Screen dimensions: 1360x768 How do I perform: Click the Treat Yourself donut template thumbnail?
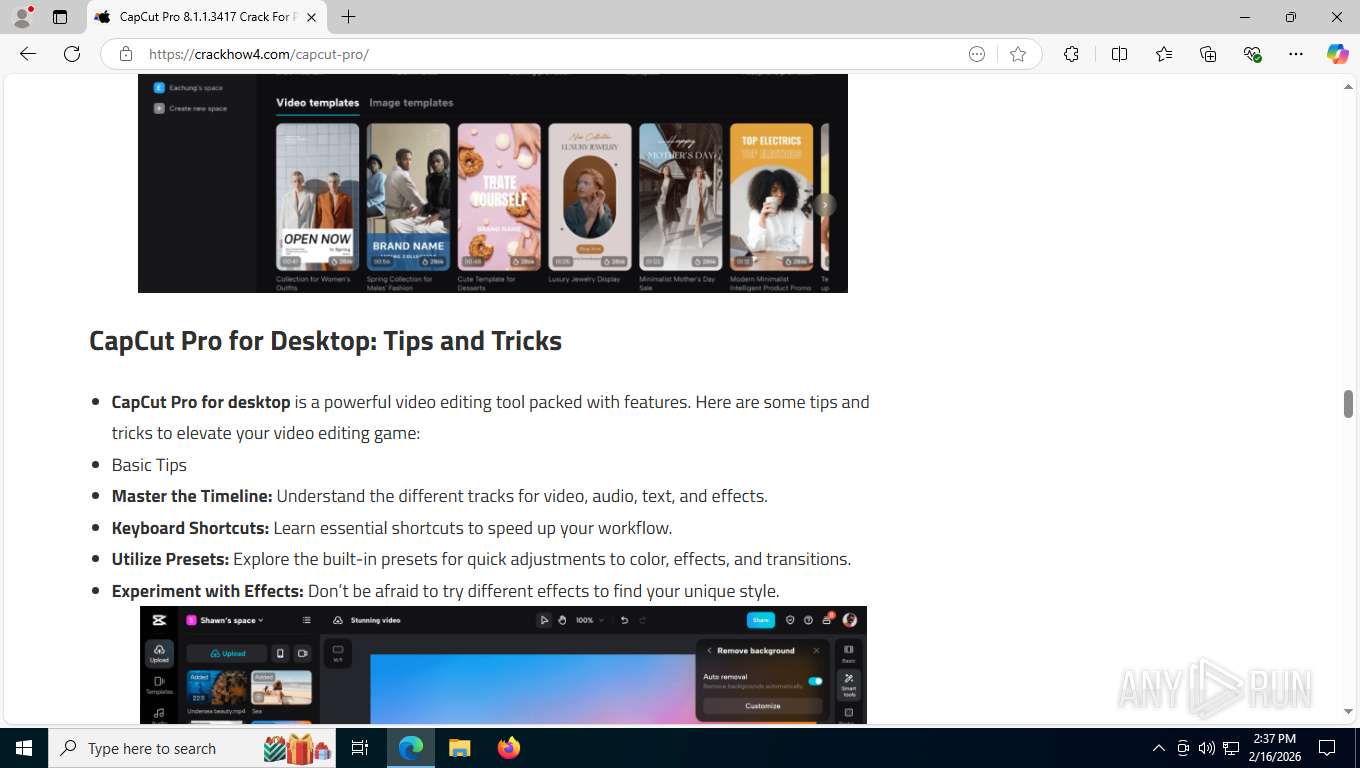[499, 197]
